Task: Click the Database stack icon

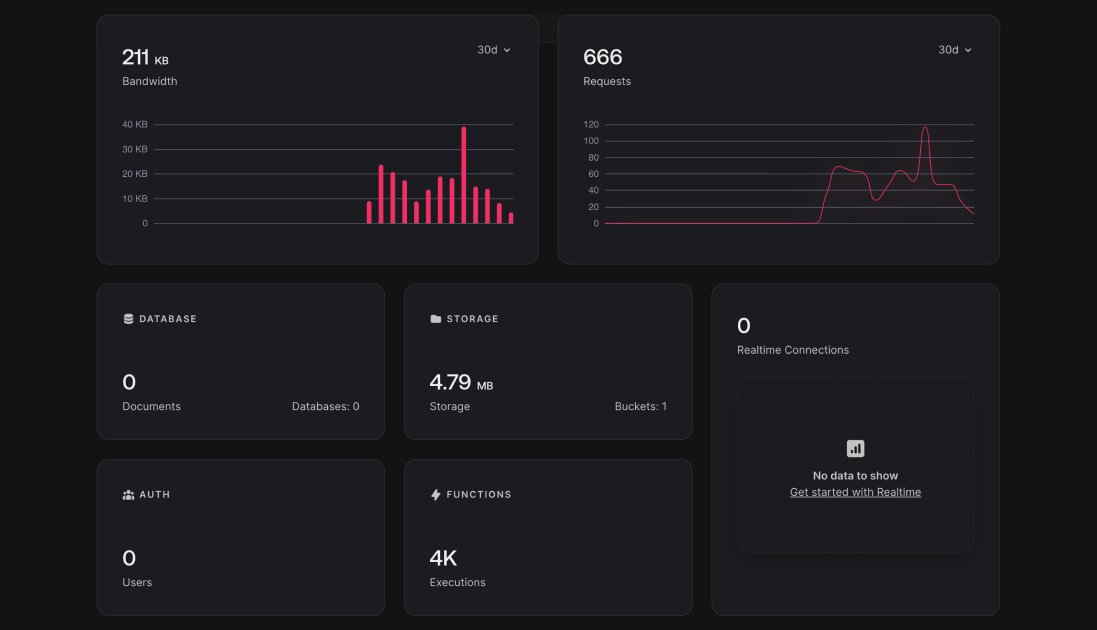Action: (x=128, y=319)
